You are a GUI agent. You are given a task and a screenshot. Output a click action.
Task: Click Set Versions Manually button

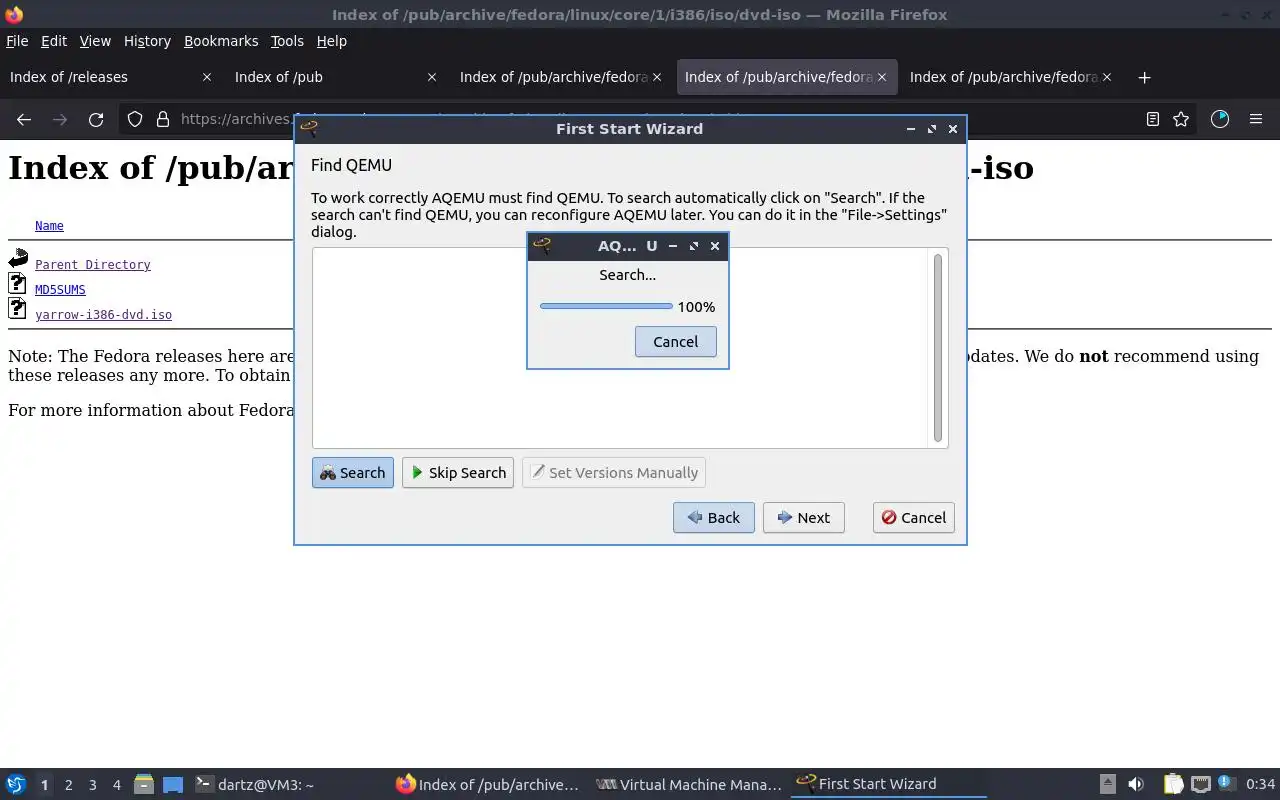click(614, 473)
